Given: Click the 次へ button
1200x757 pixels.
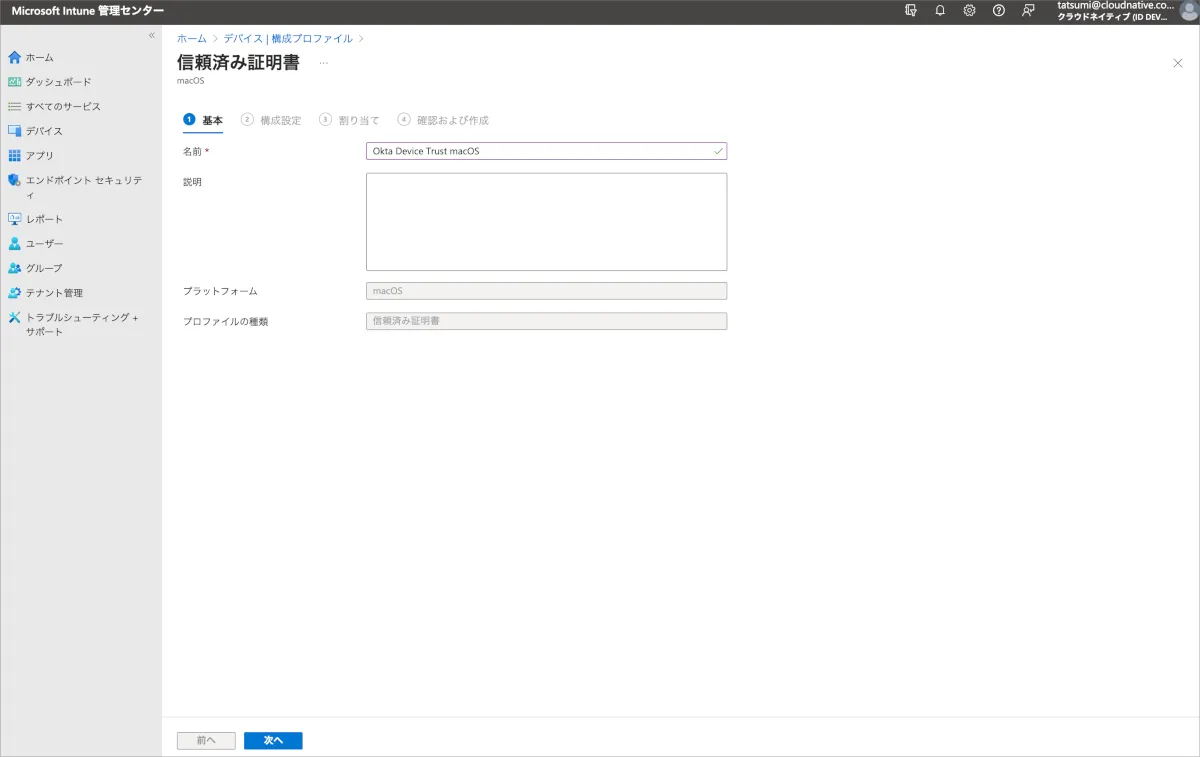Looking at the screenshot, I should [x=273, y=741].
